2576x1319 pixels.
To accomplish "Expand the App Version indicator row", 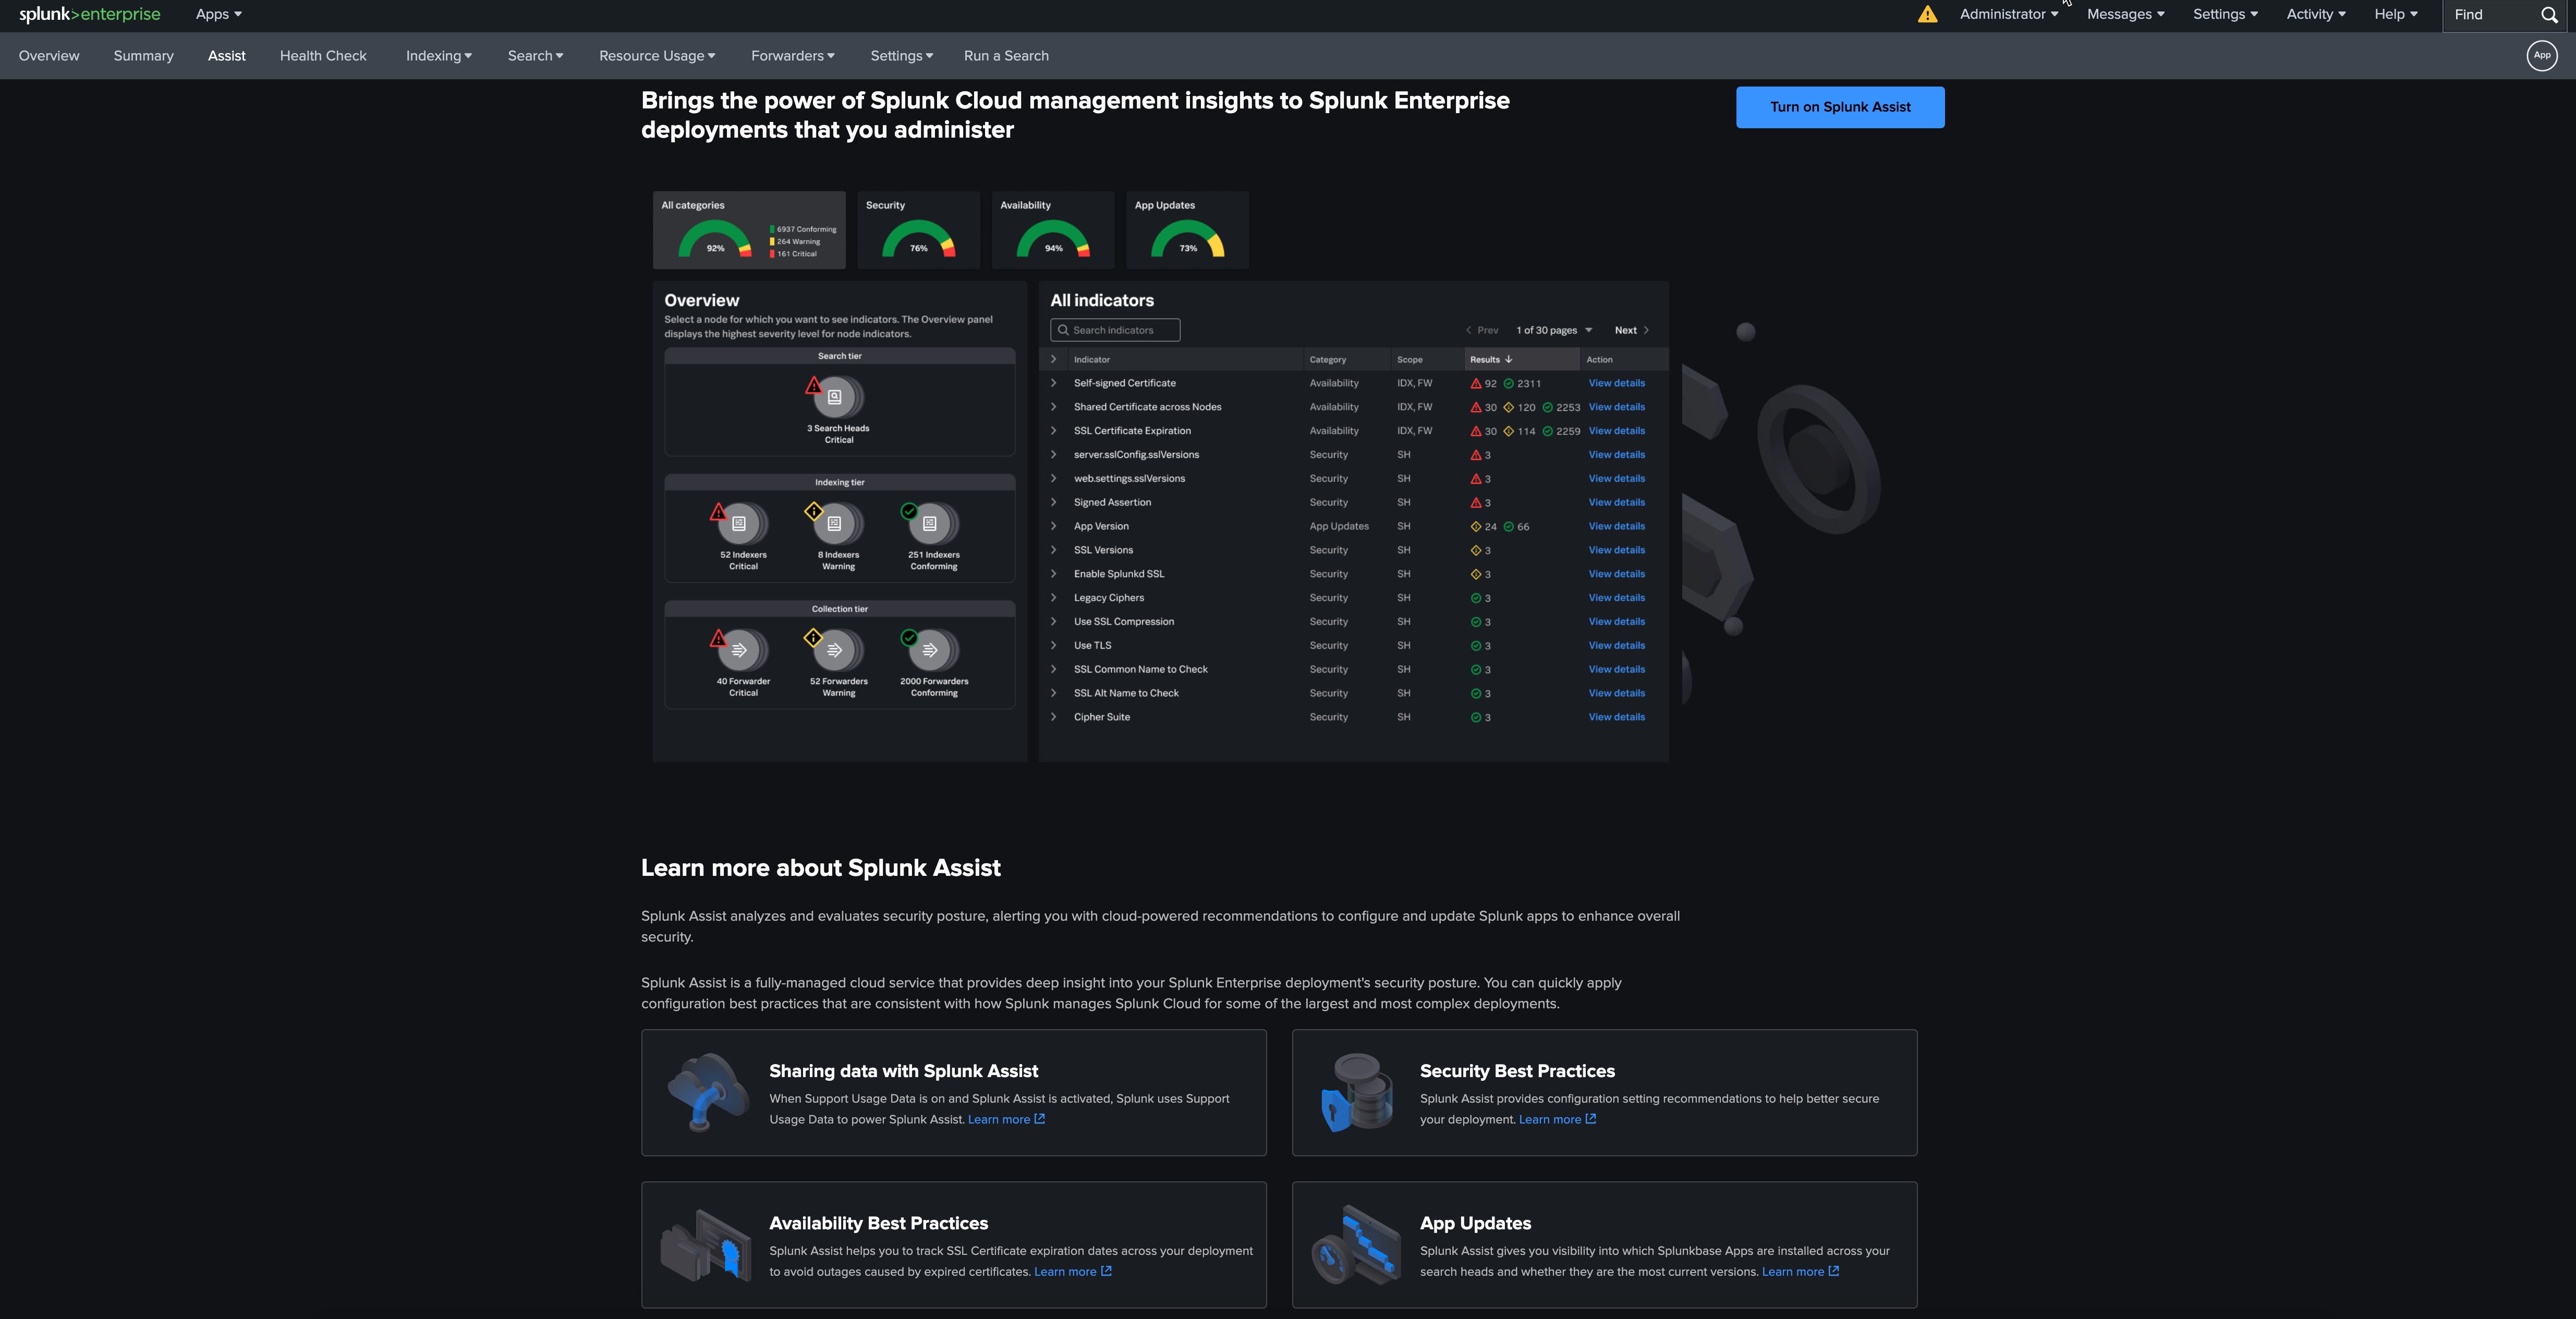I will coord(1053,526).
